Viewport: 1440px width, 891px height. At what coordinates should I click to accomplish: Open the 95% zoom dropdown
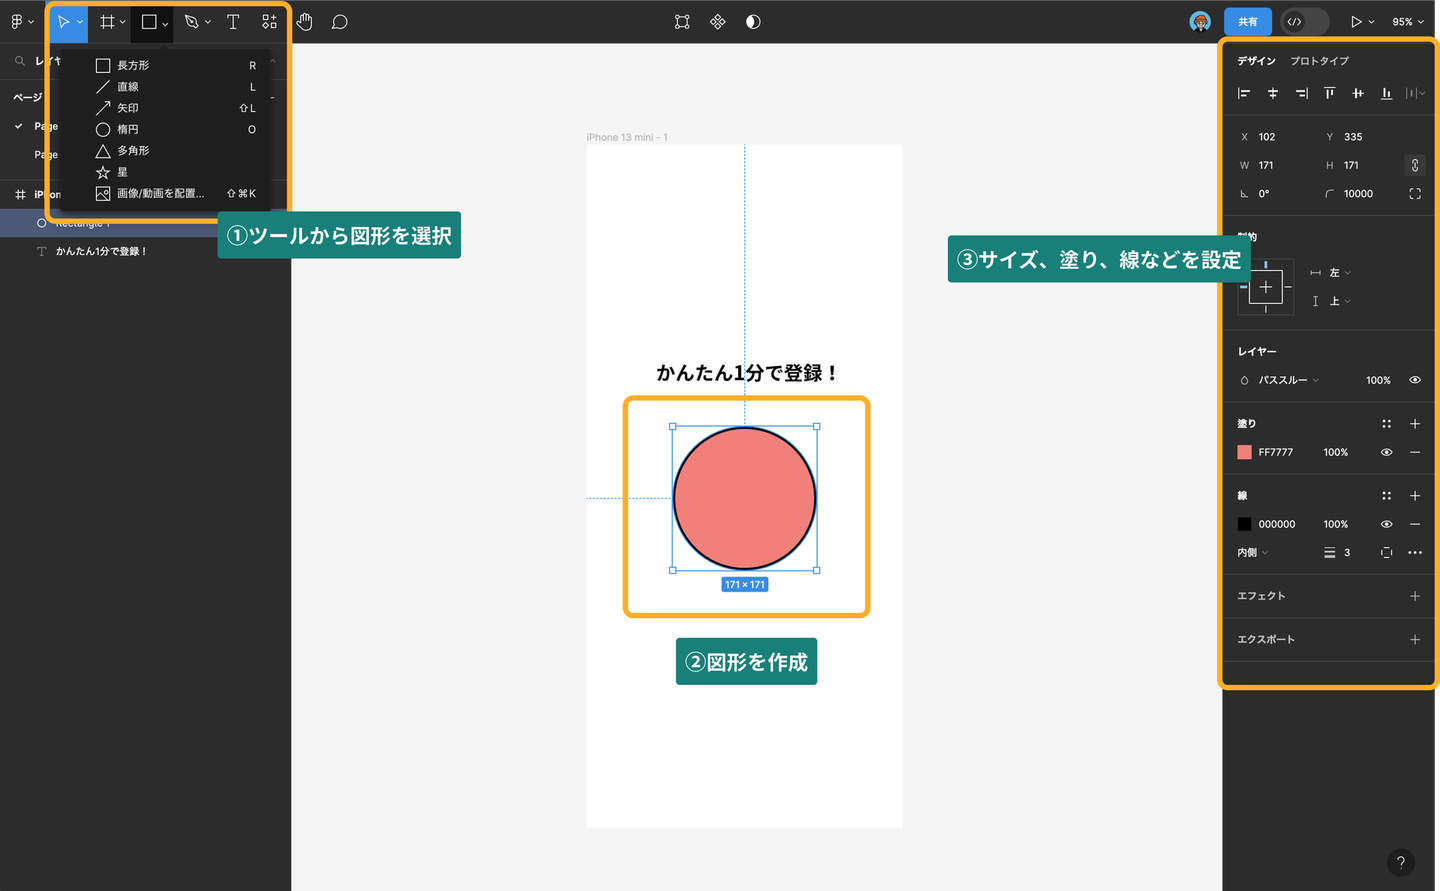coord(1408,22)
